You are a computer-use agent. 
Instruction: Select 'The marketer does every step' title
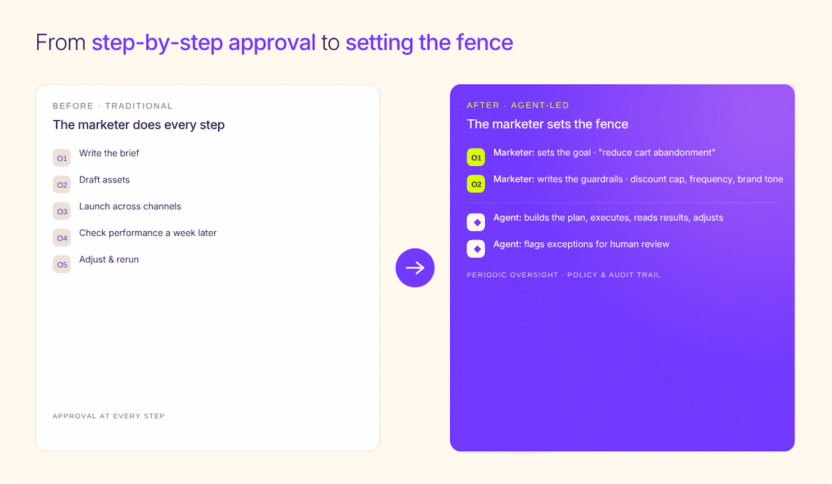pos(138,125)
